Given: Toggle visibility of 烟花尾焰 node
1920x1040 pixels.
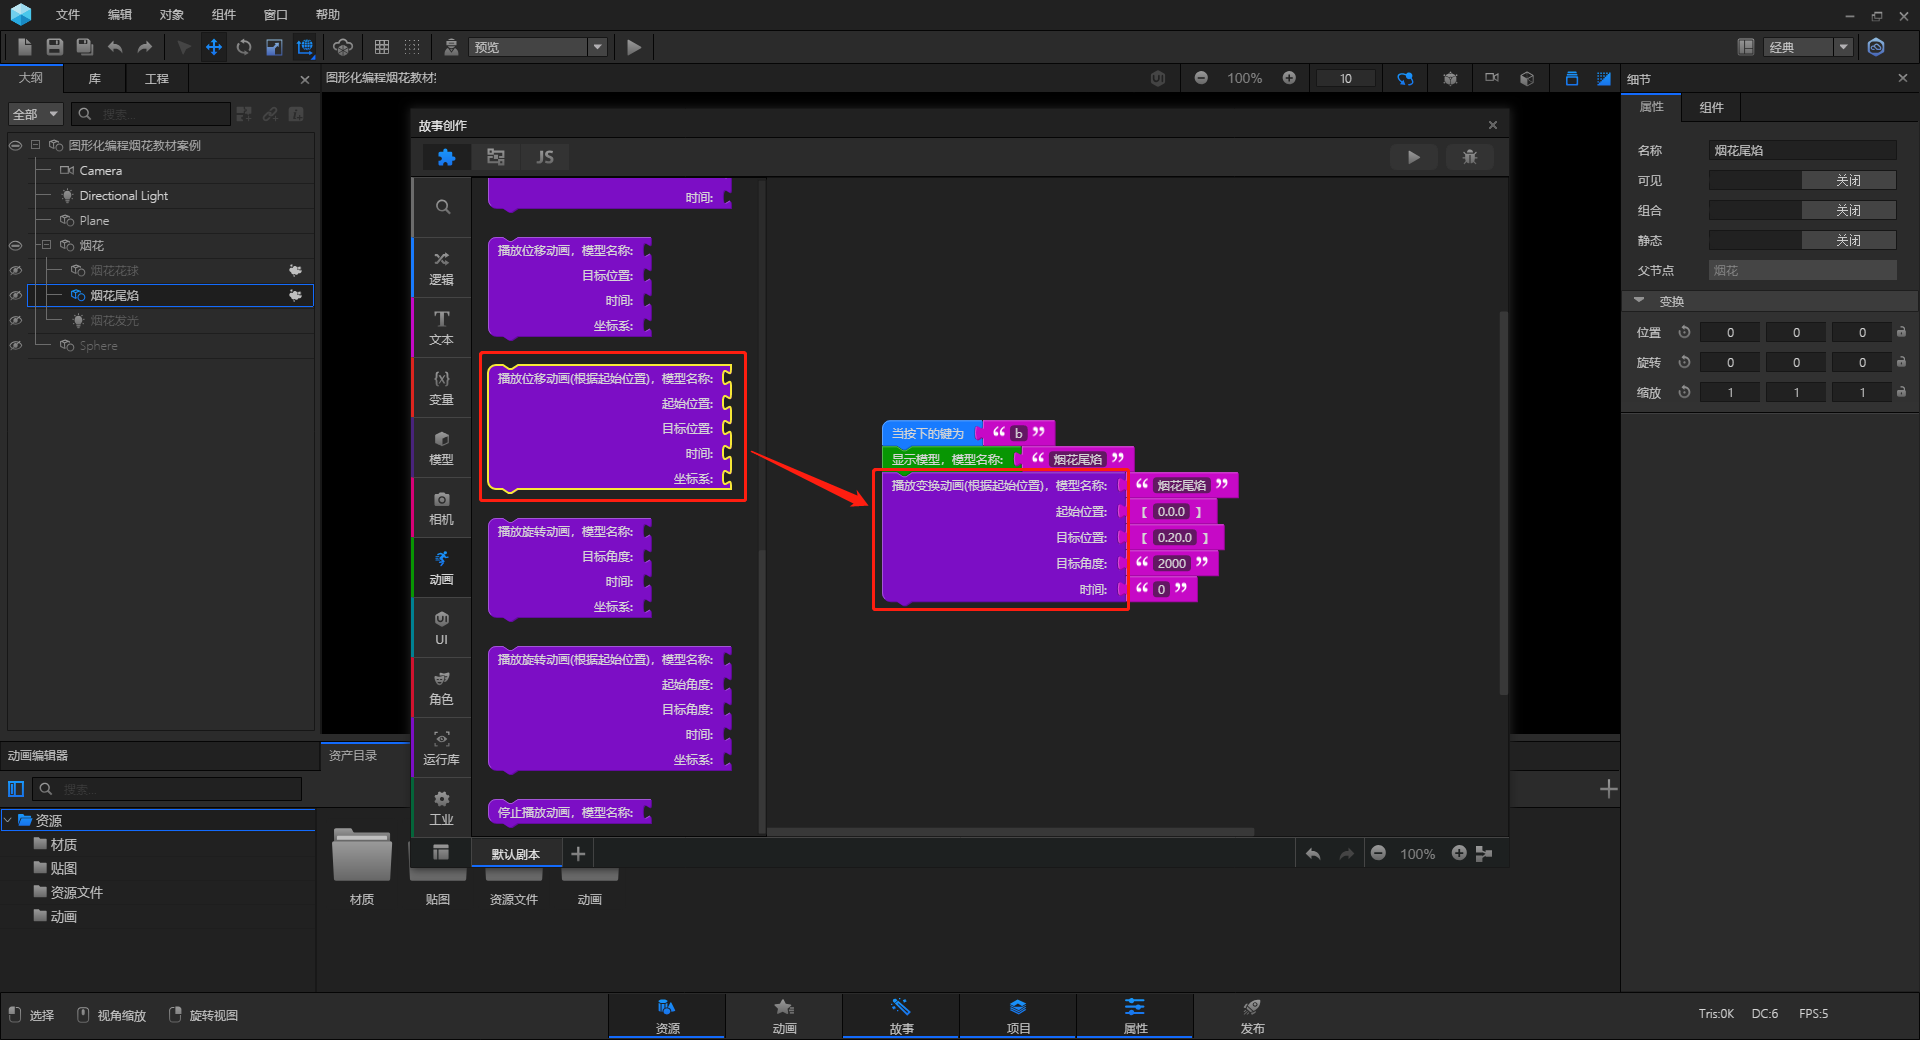Looking at the screenshot, I should tap(15, 296).
